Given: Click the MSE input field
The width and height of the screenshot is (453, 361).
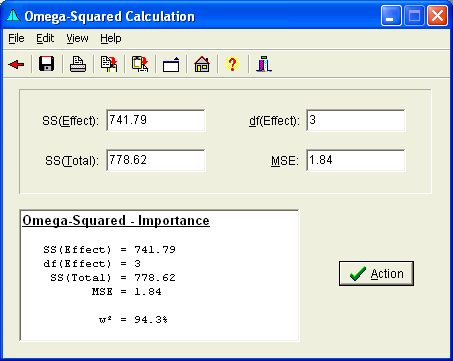Looking at the screenshot, I should [356, 160].
